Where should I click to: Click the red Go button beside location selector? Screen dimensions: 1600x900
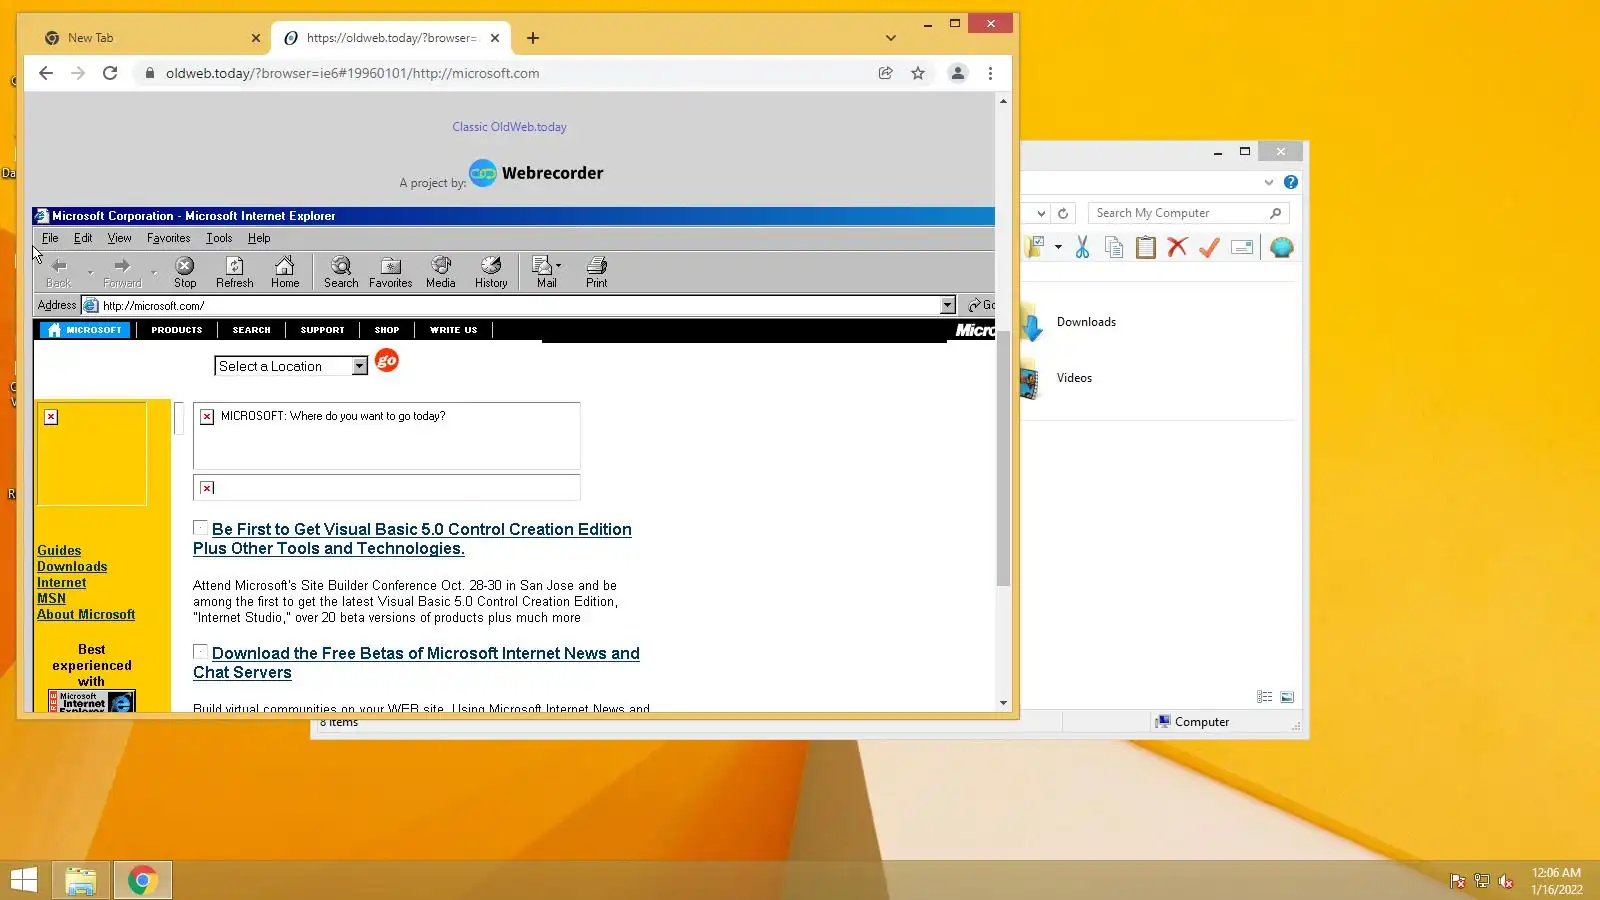pyautogui.click(x=387, y=361)
